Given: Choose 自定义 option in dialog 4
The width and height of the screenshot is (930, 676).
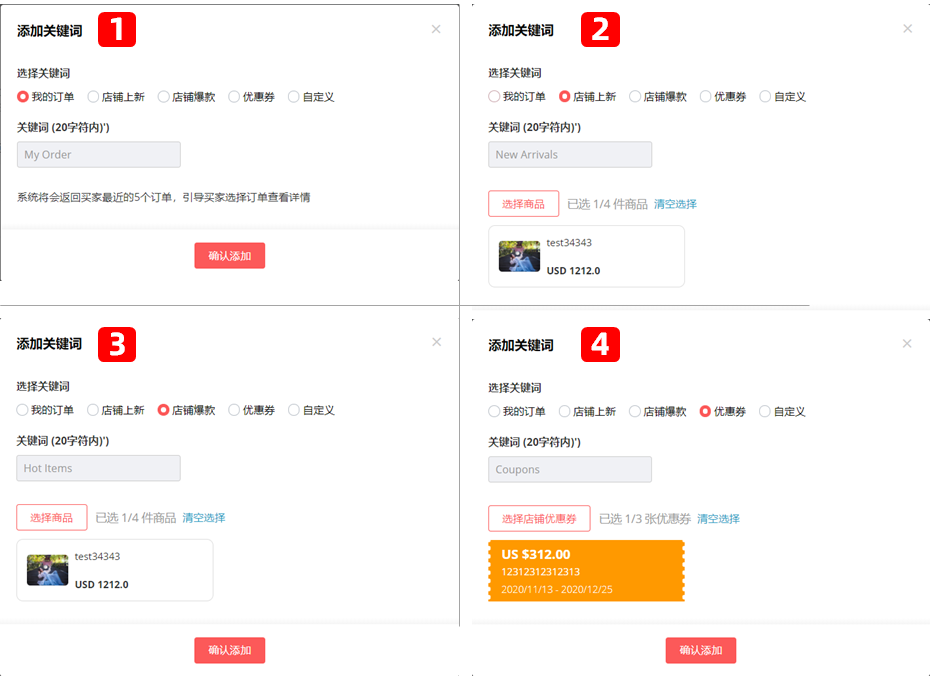Looking at the screenshot, I should point(764,411).
